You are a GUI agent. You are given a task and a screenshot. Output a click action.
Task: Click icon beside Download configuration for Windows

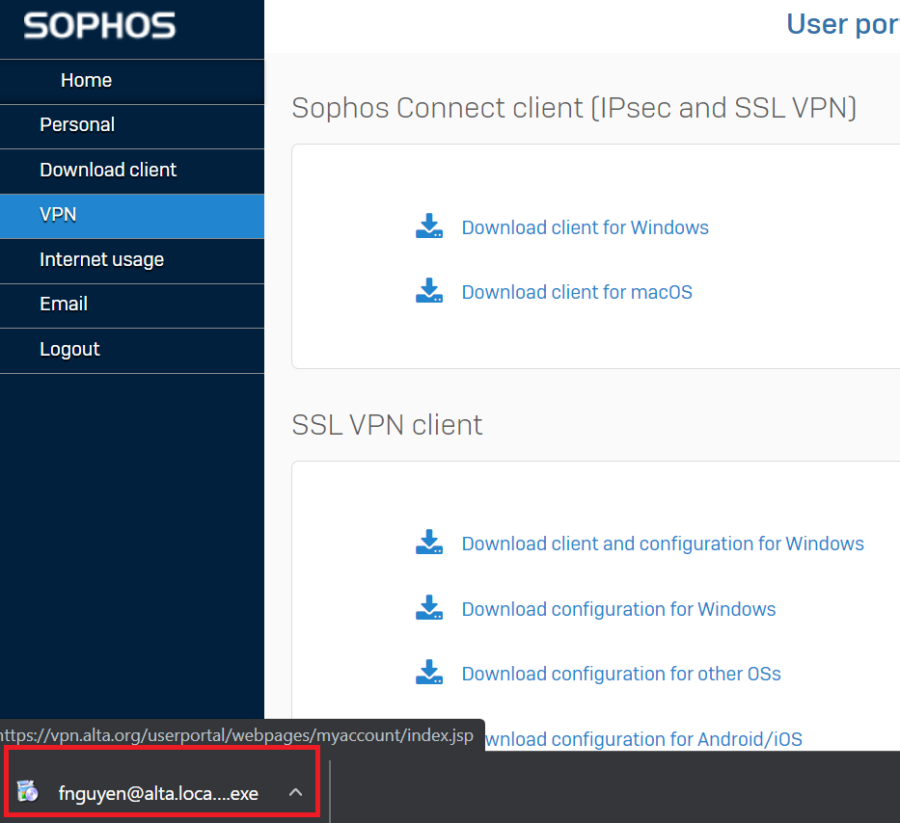tap(429, 607)
